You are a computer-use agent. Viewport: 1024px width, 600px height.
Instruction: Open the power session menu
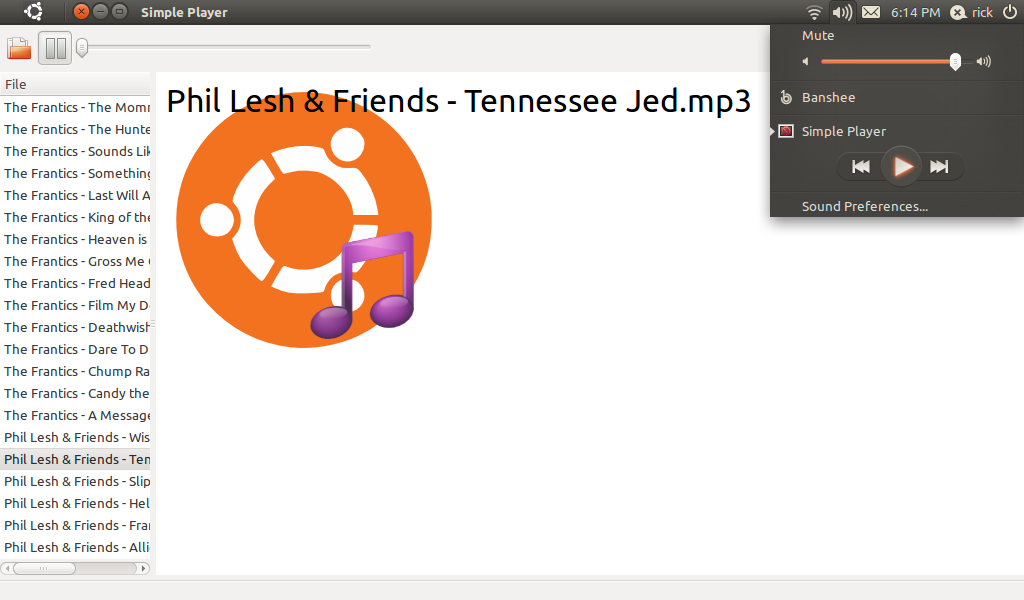coord(1010,12)
